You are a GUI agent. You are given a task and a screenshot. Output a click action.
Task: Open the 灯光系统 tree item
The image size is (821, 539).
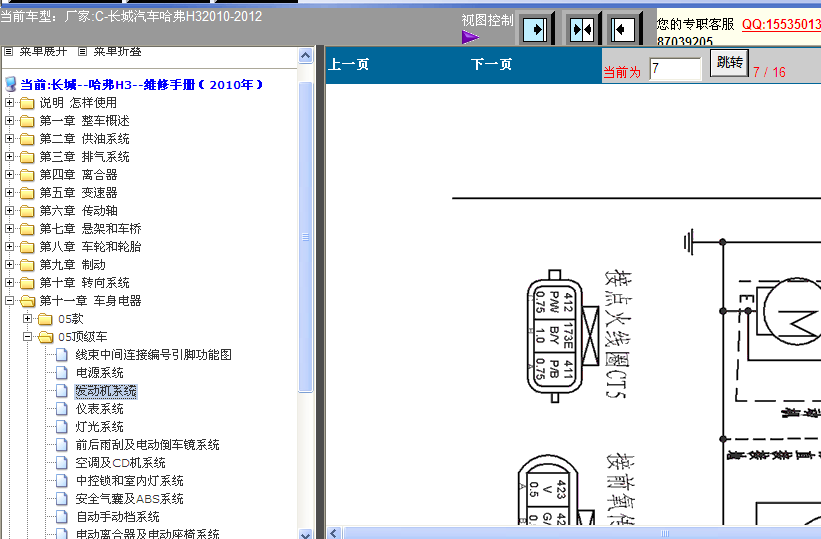pos(99,426)
